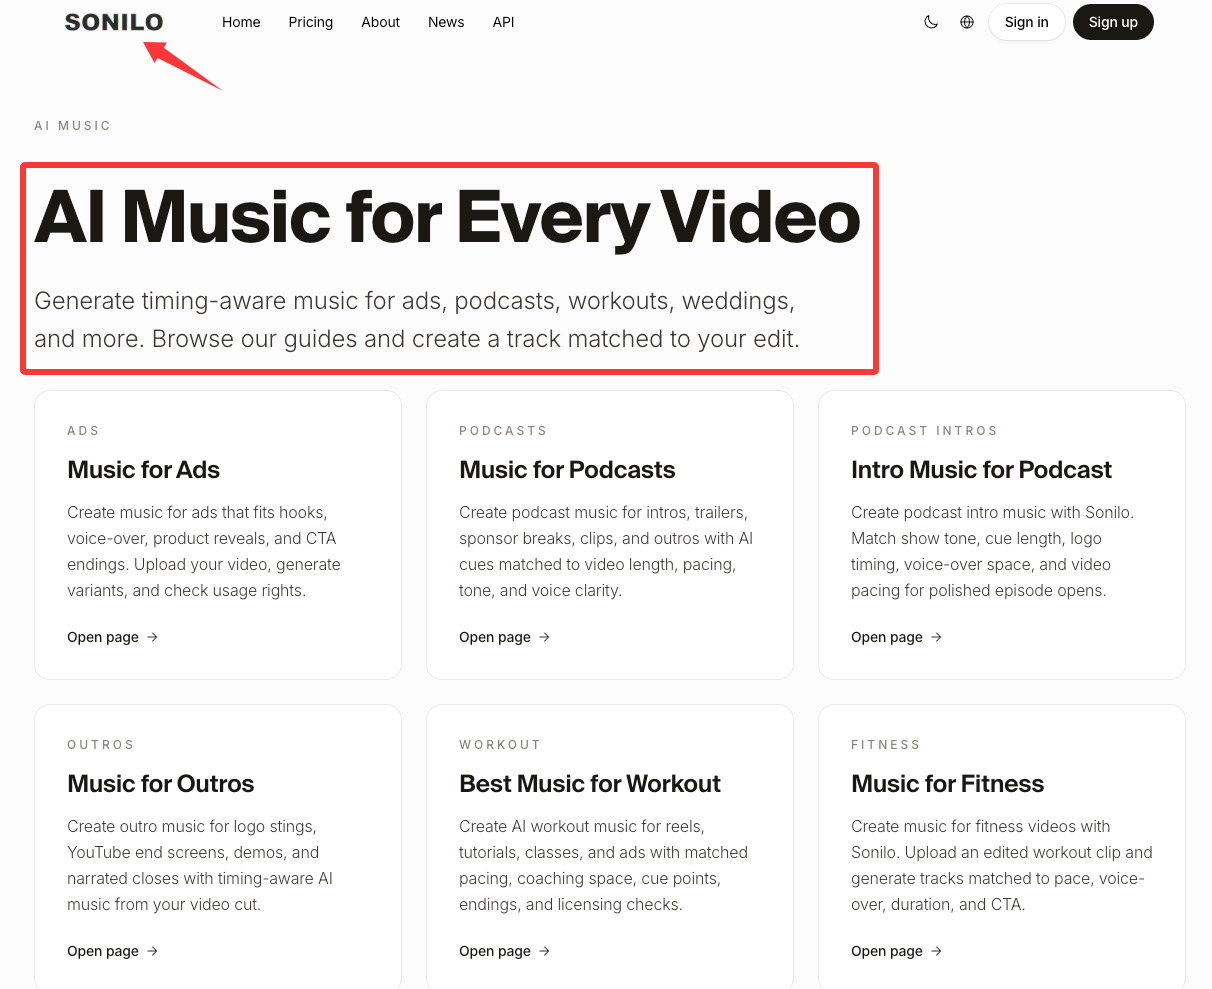Open the News nav item
1212x989 pixels.
(x=446, y=22)
